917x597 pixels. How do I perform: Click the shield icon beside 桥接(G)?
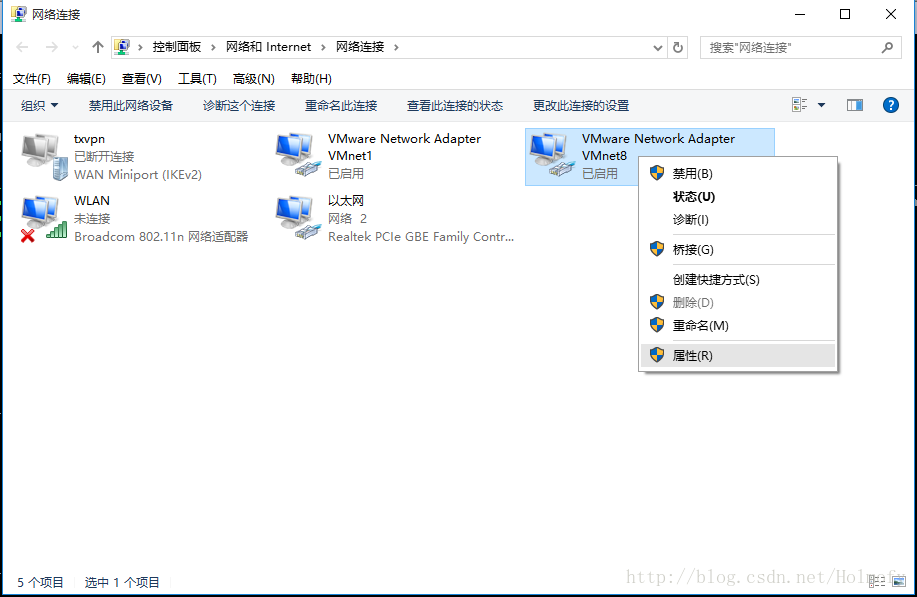657,249
